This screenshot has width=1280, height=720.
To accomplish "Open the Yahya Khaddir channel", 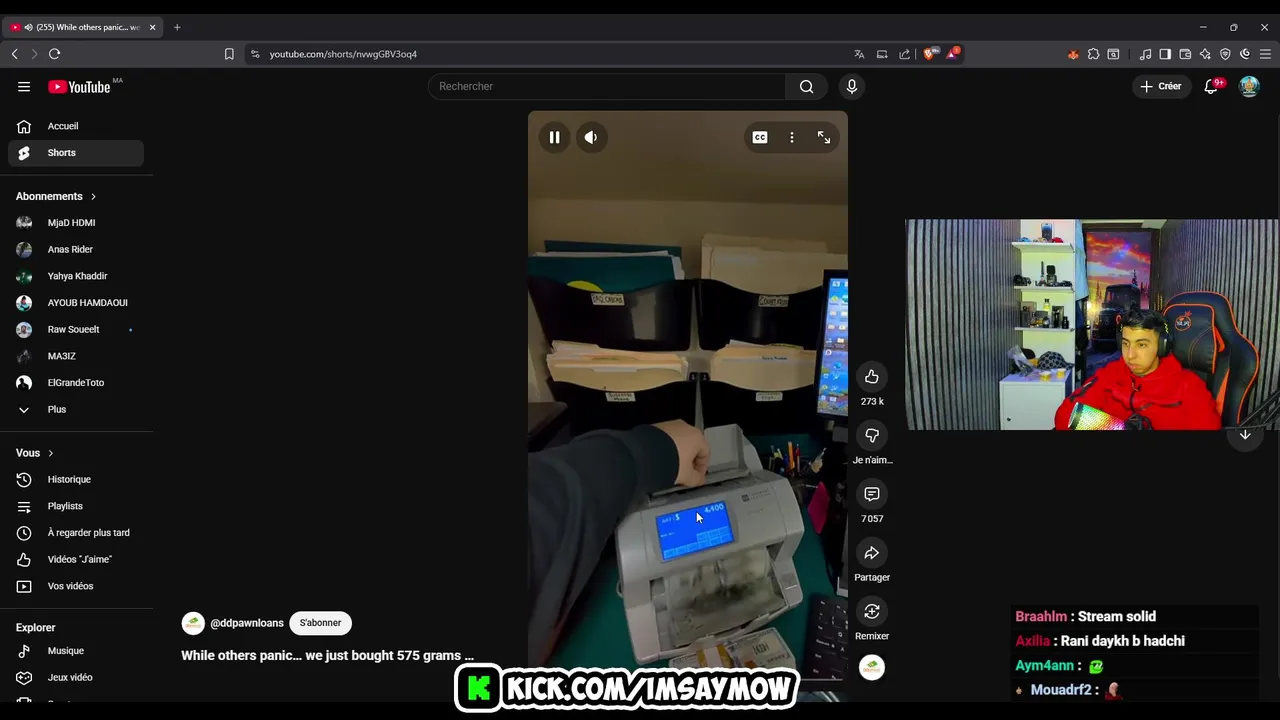I will (76, 276).
